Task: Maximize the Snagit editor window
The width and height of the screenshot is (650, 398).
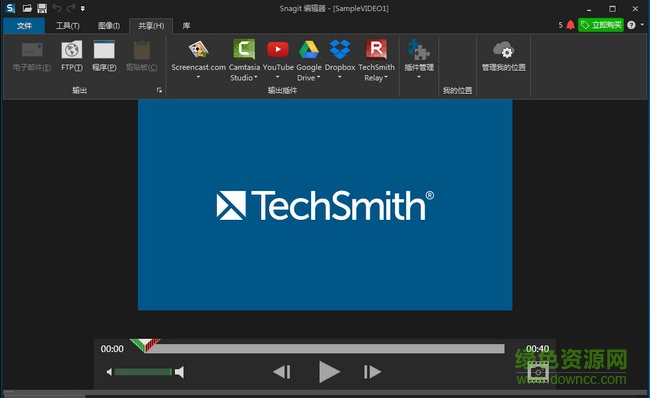Action: coord(612,8)
